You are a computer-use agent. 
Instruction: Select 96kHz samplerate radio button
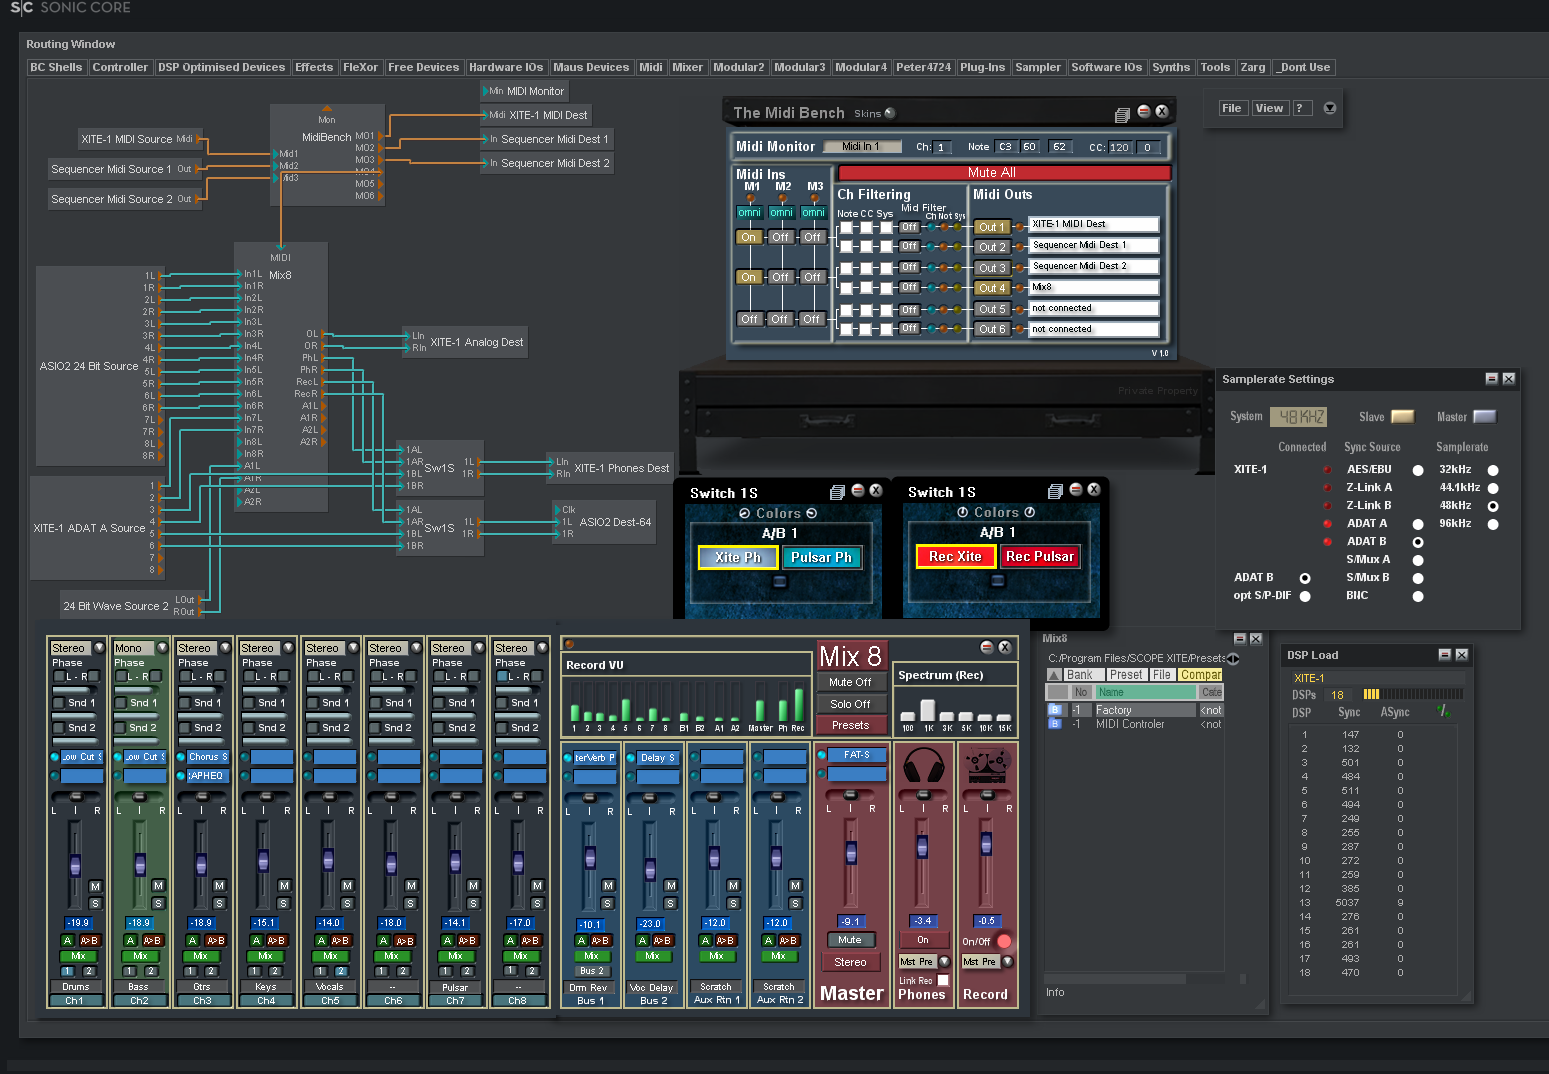click(1493, 524)
